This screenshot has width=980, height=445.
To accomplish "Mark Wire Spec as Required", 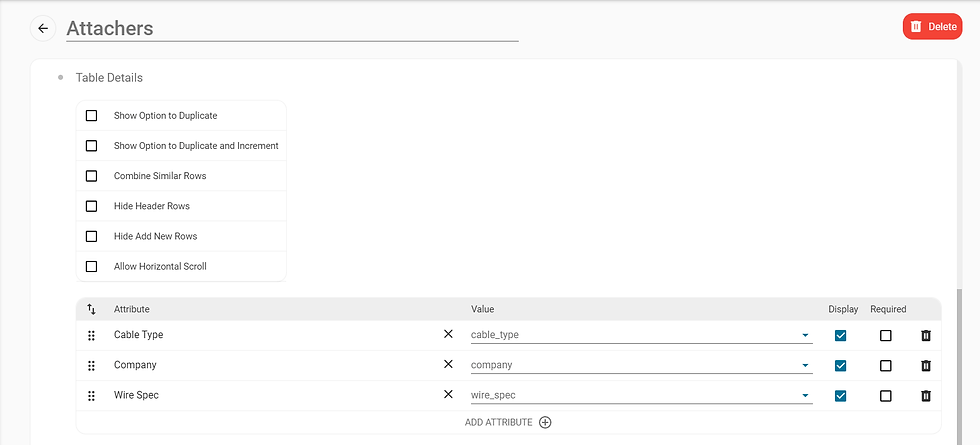I will (x=886, y=396).
